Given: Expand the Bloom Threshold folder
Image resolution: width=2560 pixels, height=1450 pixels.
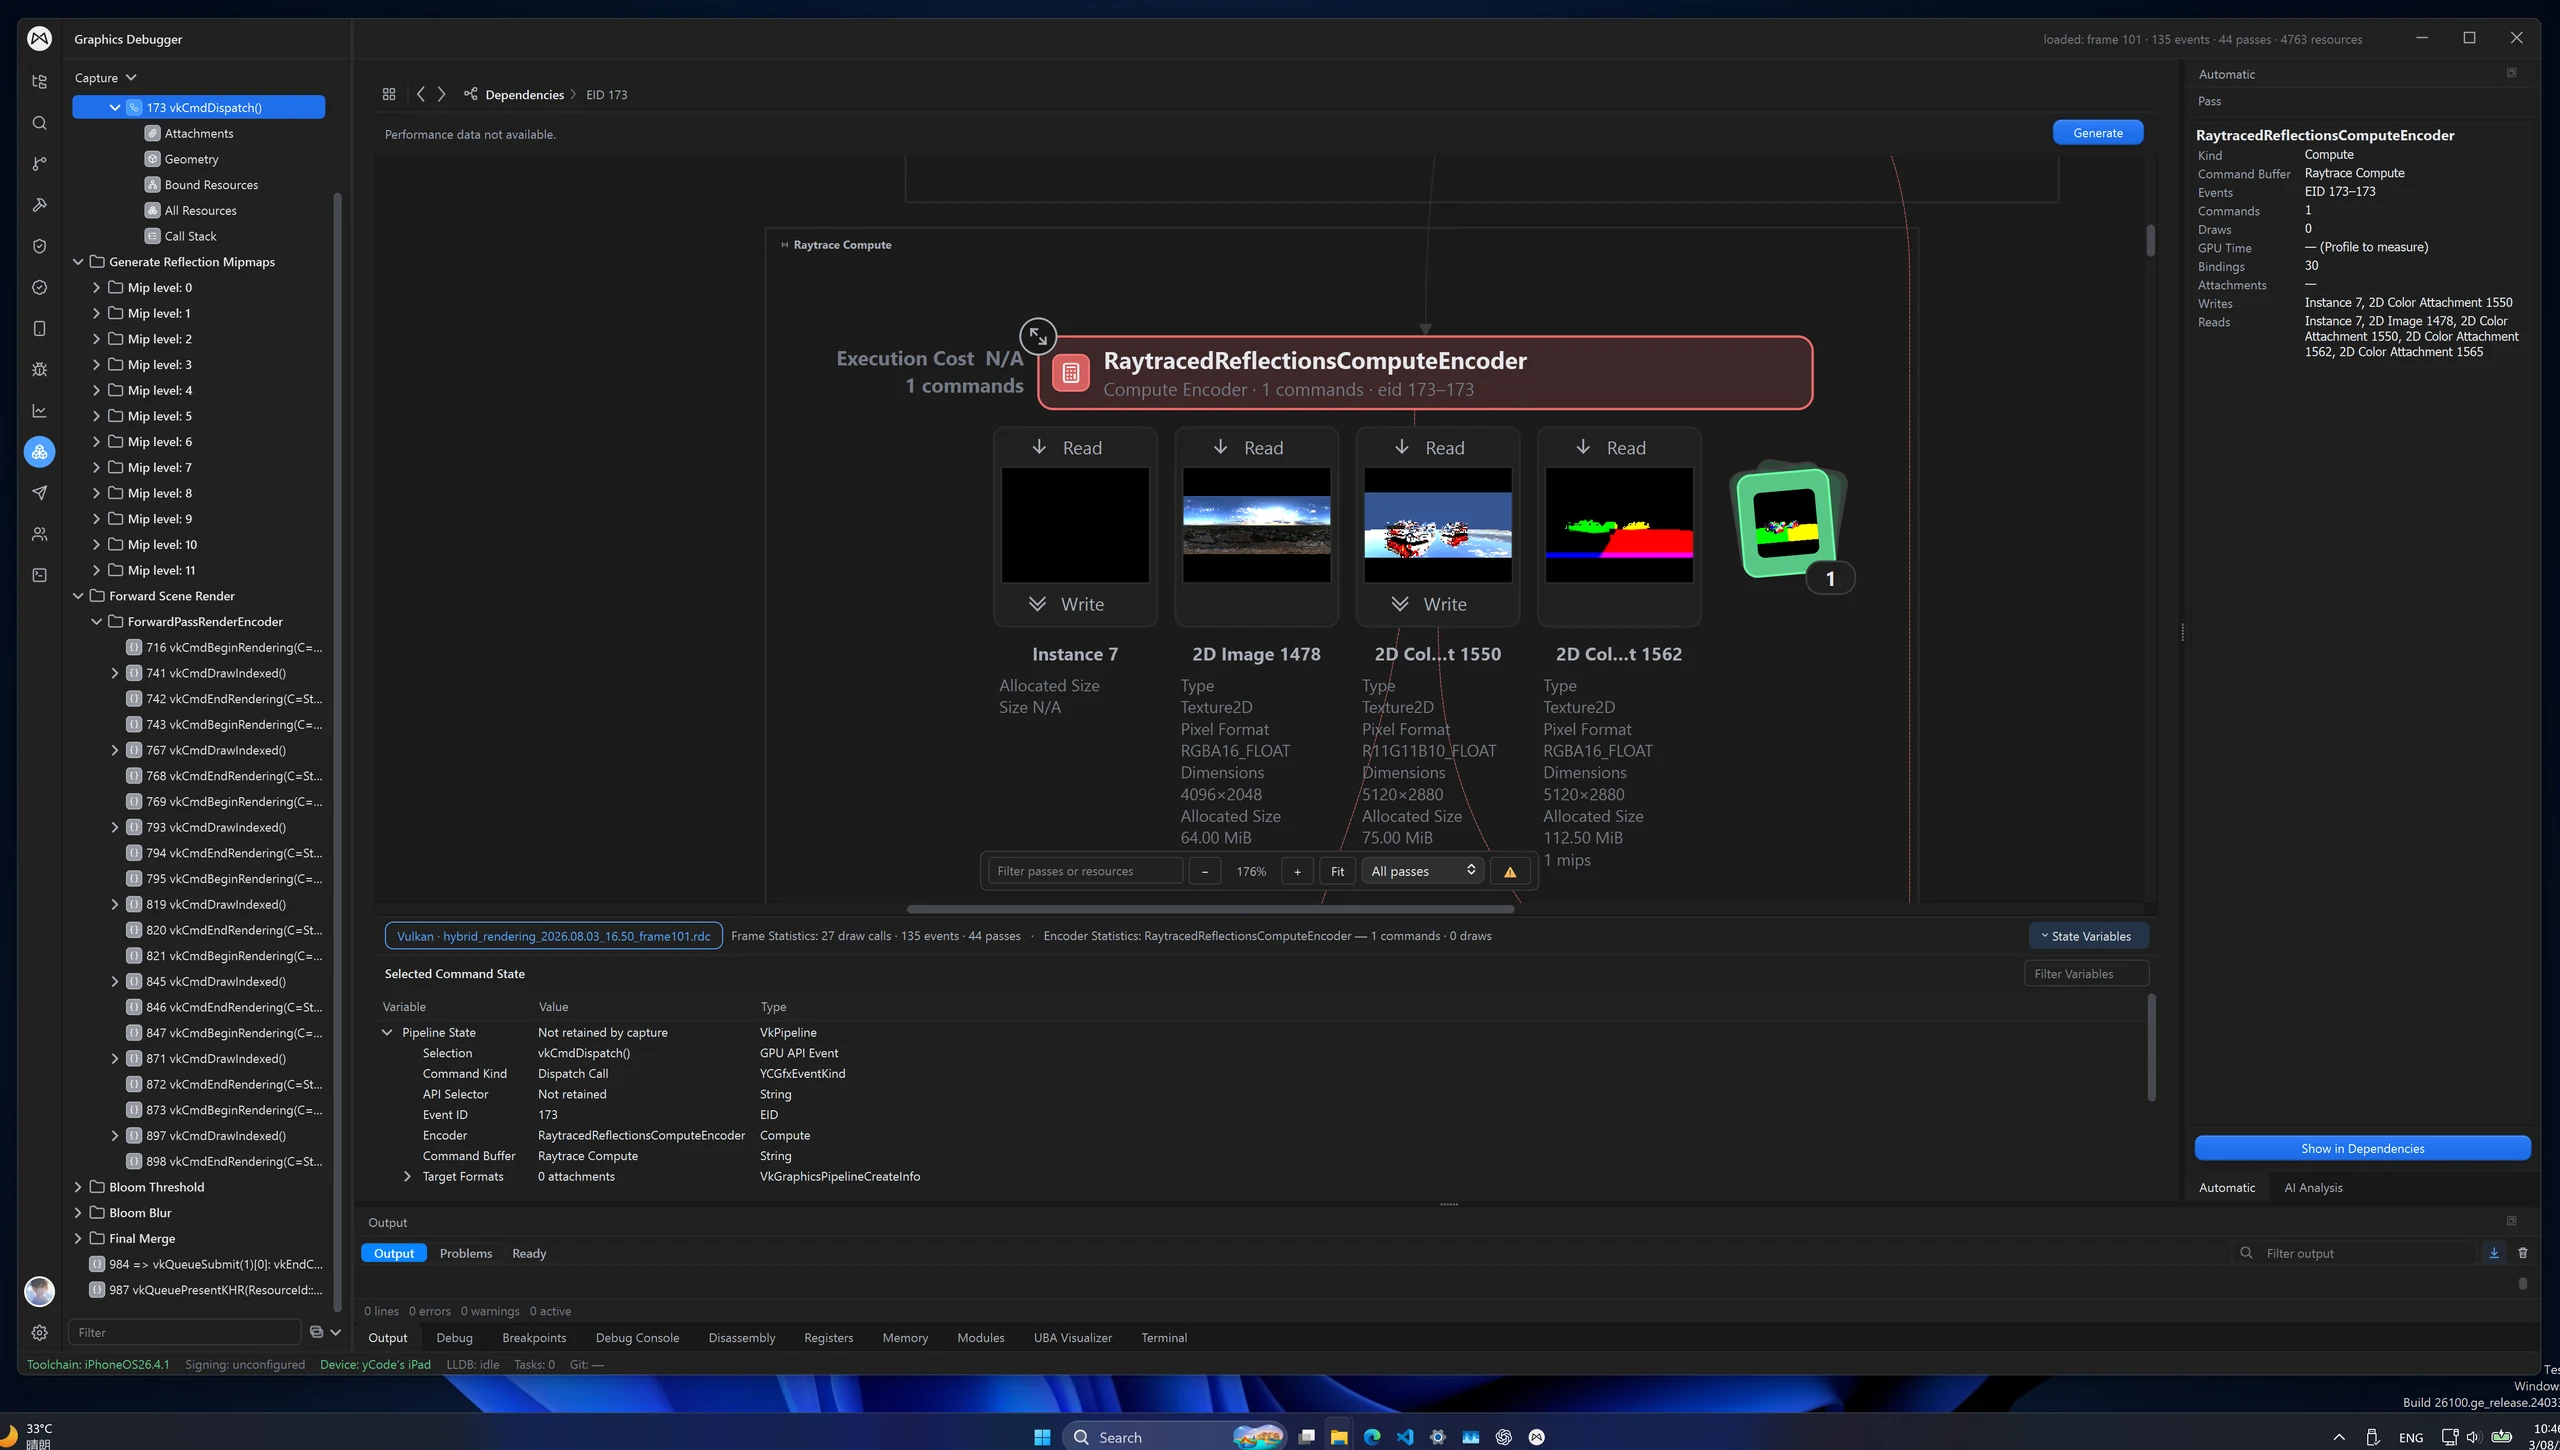Looking at the screenshot, I should click(78, 1187).
